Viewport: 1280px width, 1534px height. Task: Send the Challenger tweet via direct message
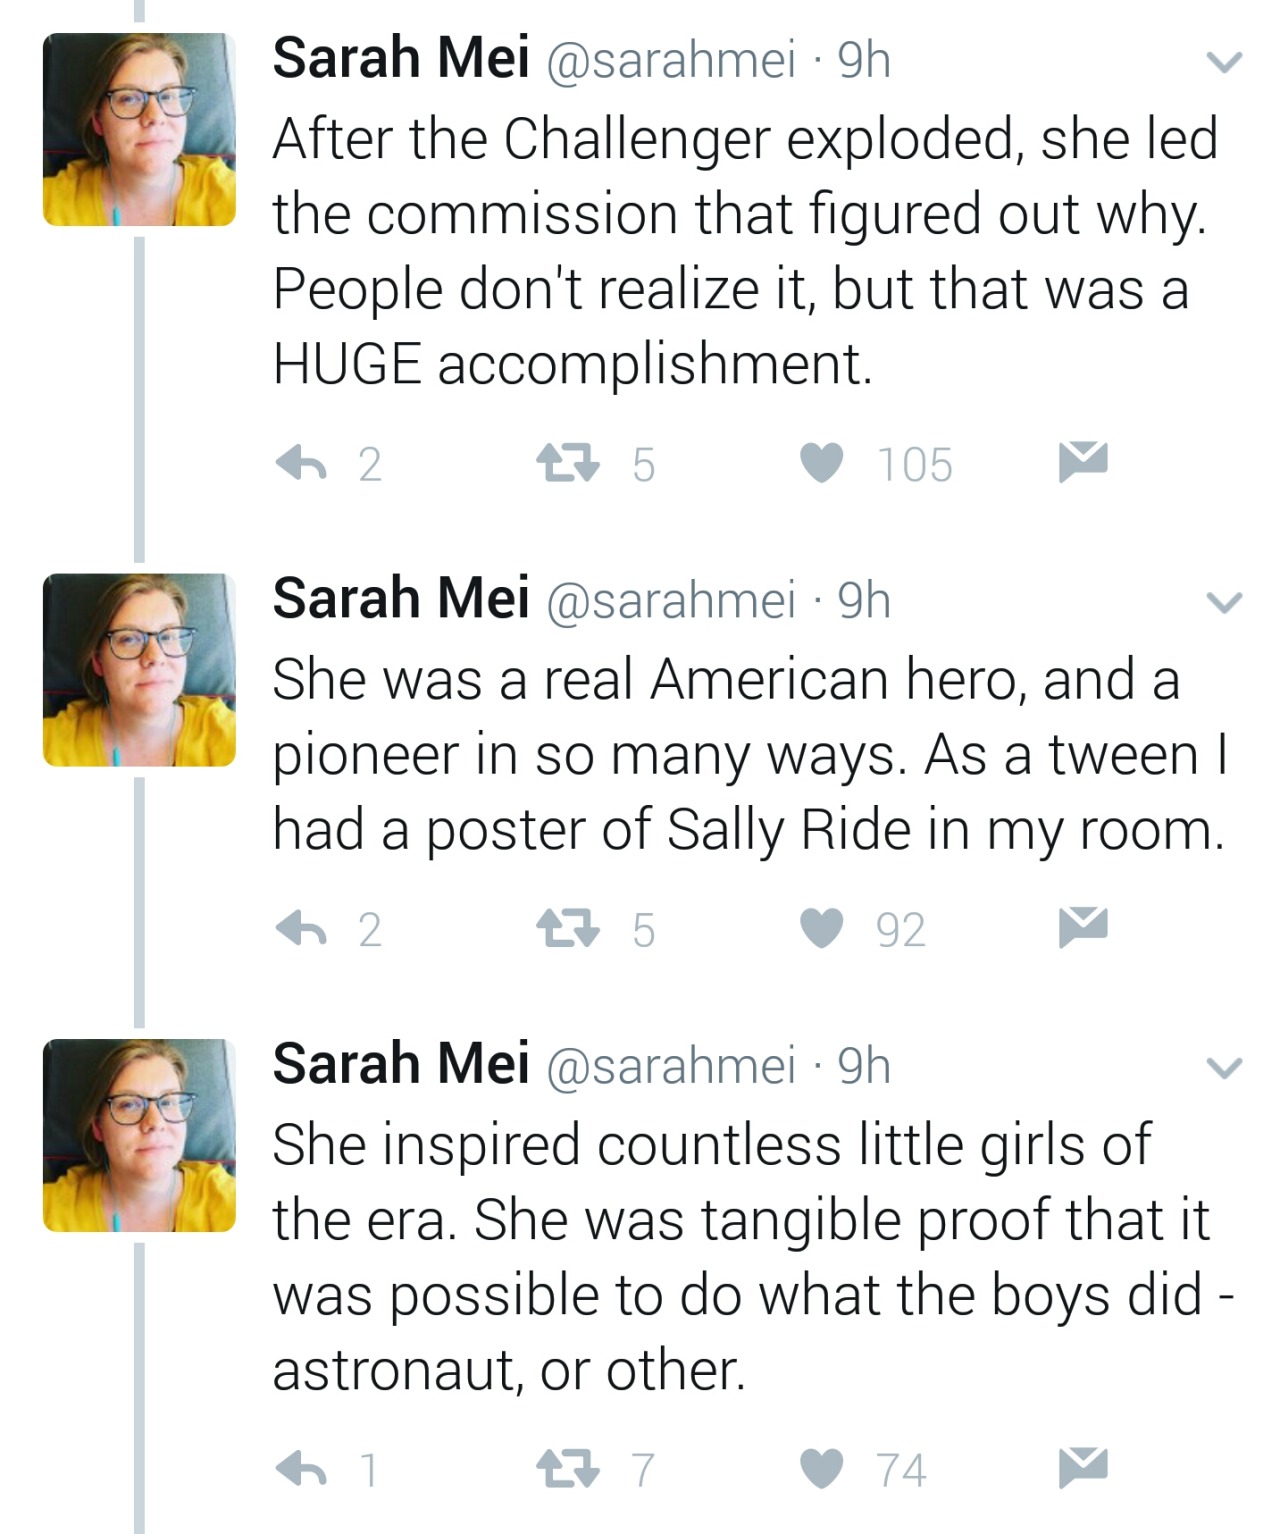(x=1083, y=461)
